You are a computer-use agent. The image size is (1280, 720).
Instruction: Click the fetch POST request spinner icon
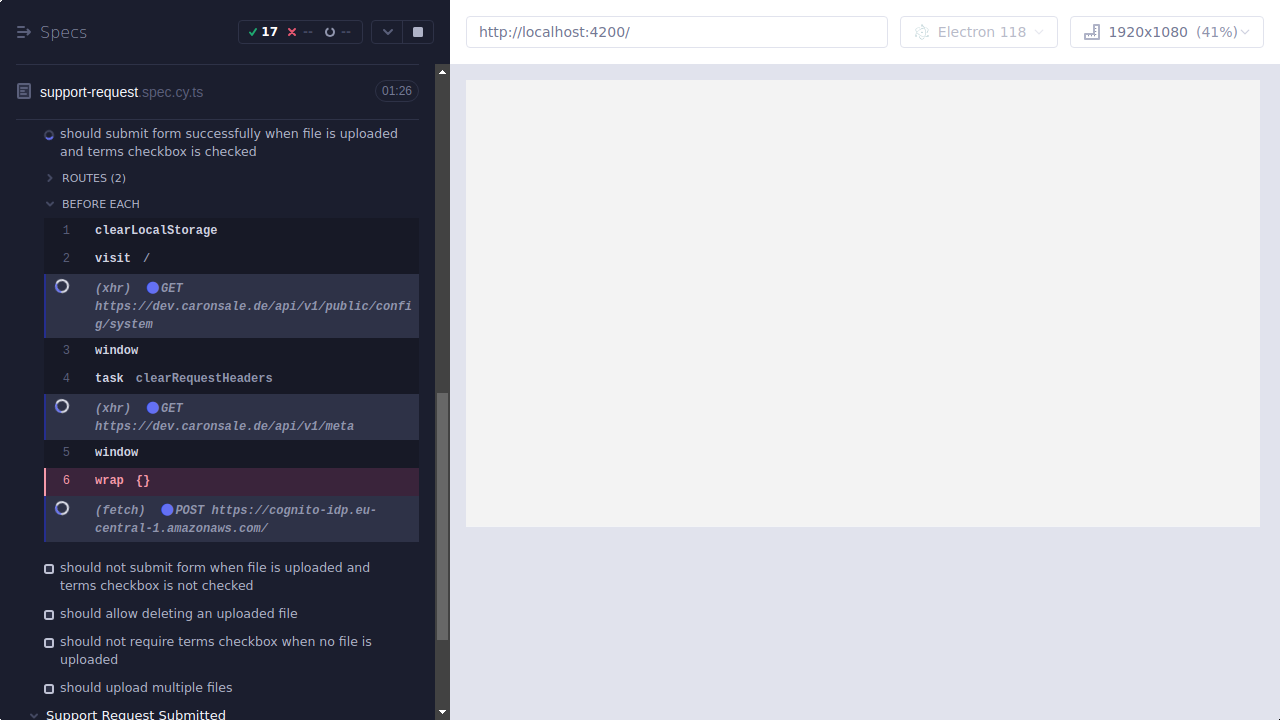tap(62, 508)
